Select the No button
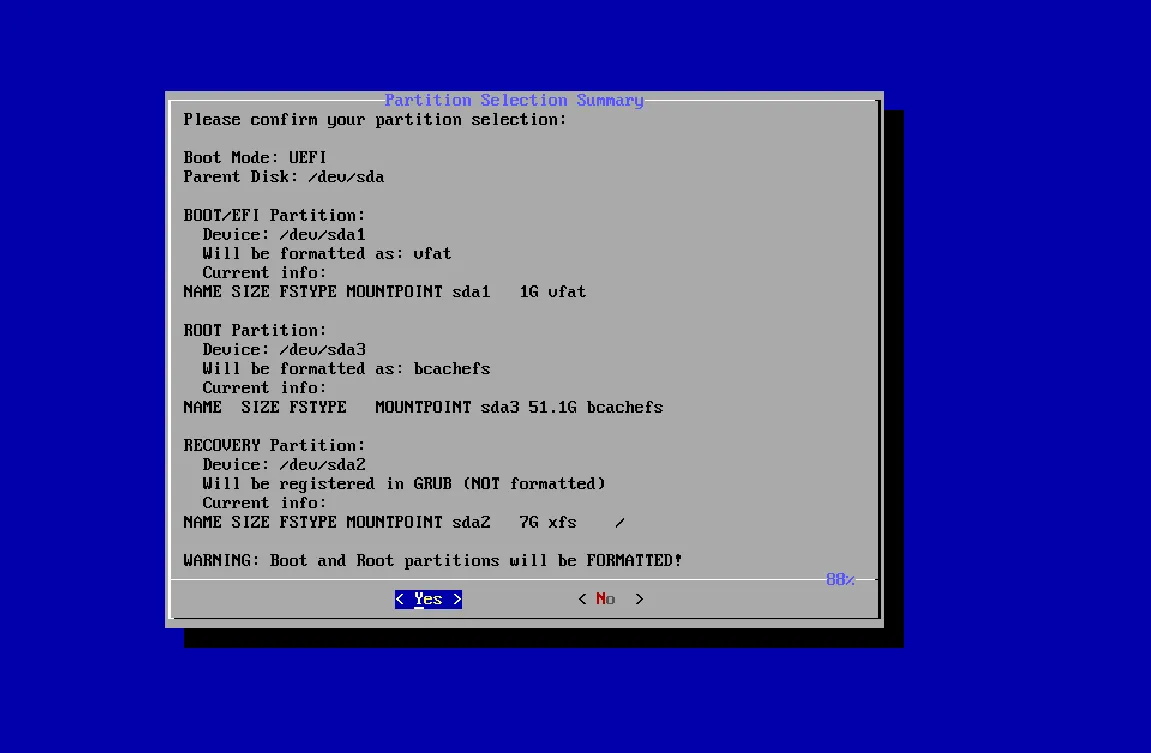The width and height of the screenshot is (1151, 753). pos(610,599)
